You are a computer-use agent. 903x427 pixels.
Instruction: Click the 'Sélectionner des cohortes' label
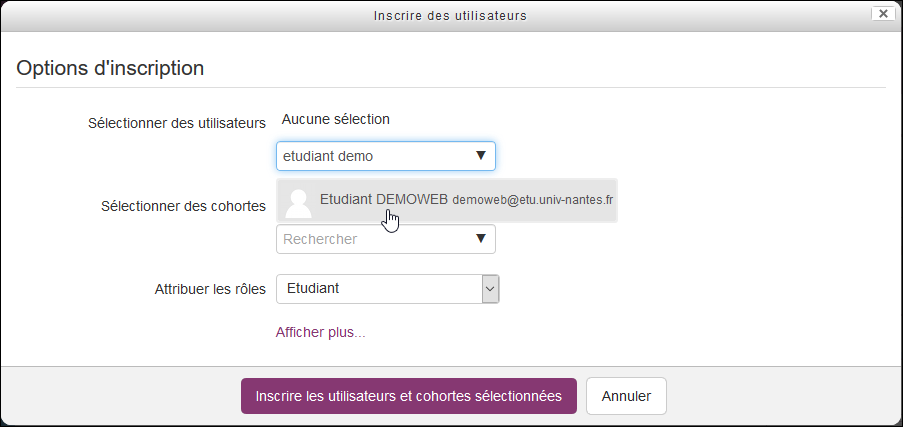pyautogui.click(x=183, y=206)
